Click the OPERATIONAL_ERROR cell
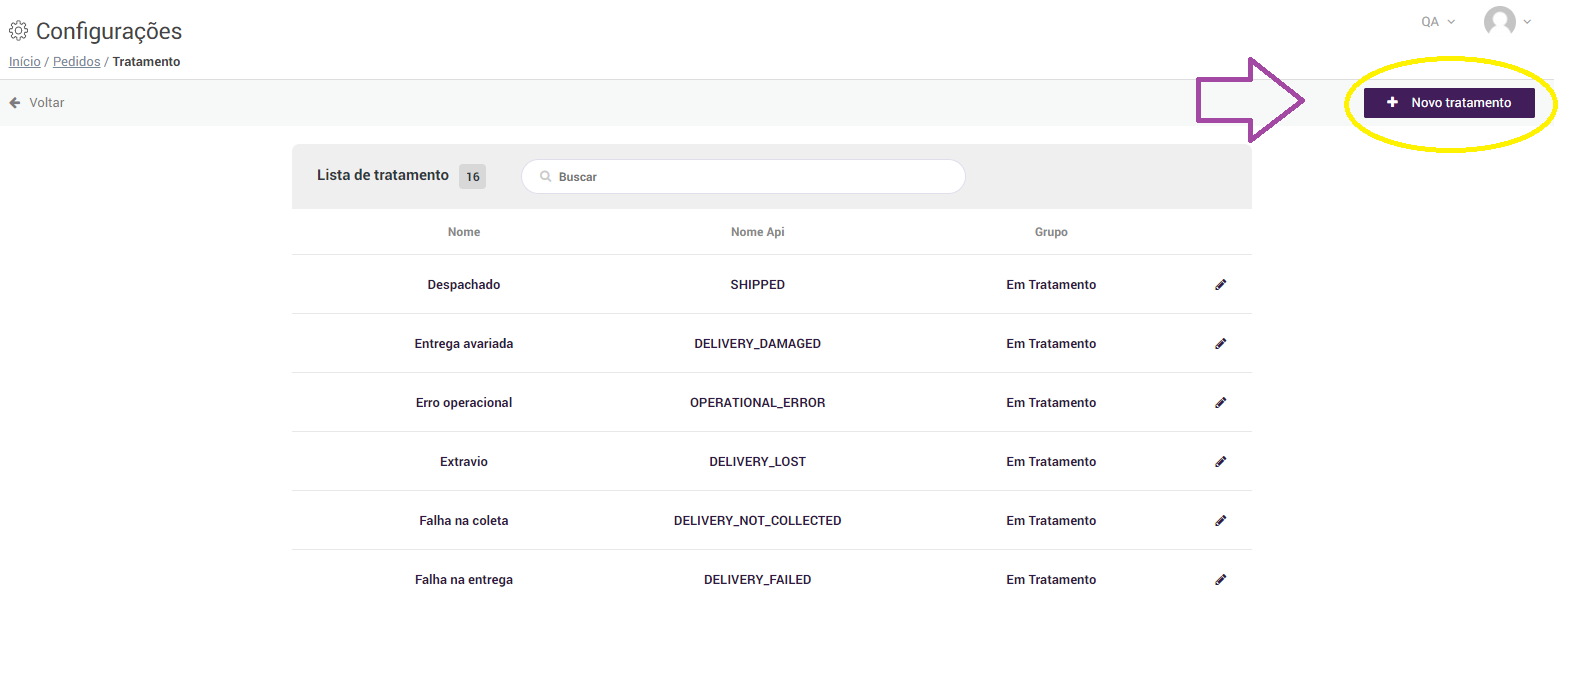Screen dimensions: 1580x678 [x=758, y=403]
